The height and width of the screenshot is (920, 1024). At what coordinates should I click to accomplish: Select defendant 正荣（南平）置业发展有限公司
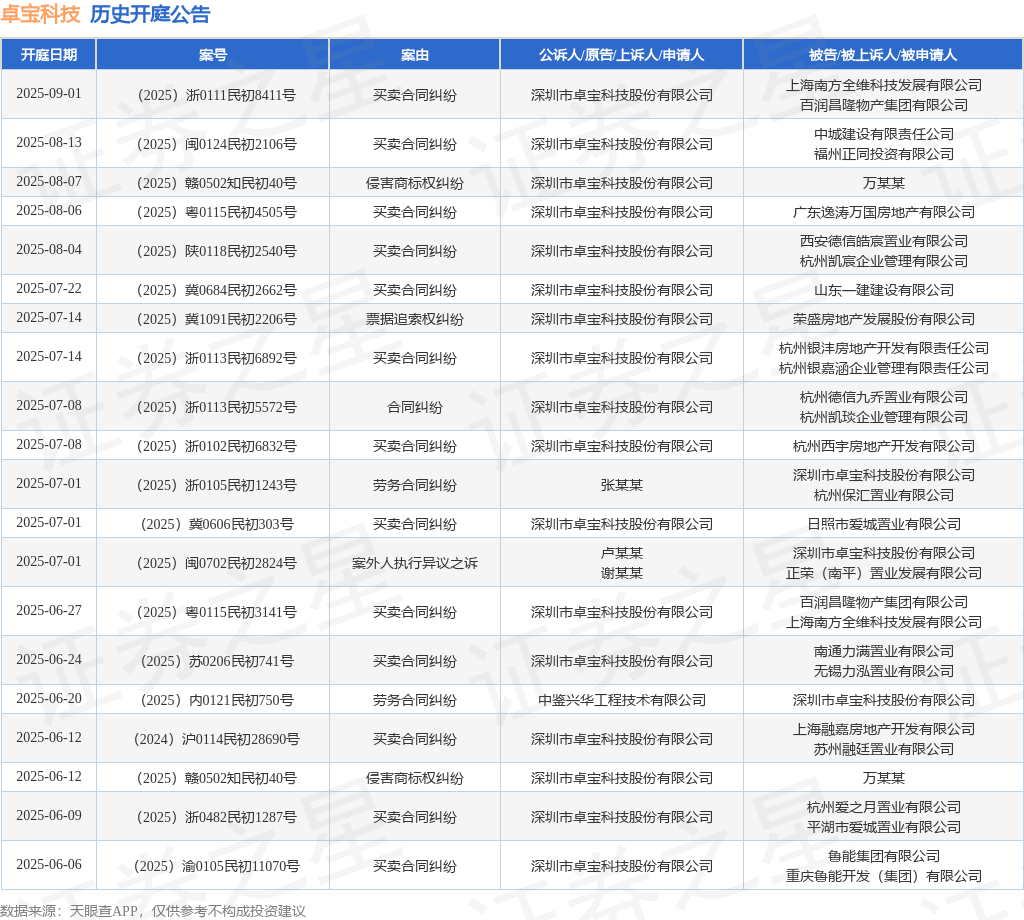[x=884, y=573]
